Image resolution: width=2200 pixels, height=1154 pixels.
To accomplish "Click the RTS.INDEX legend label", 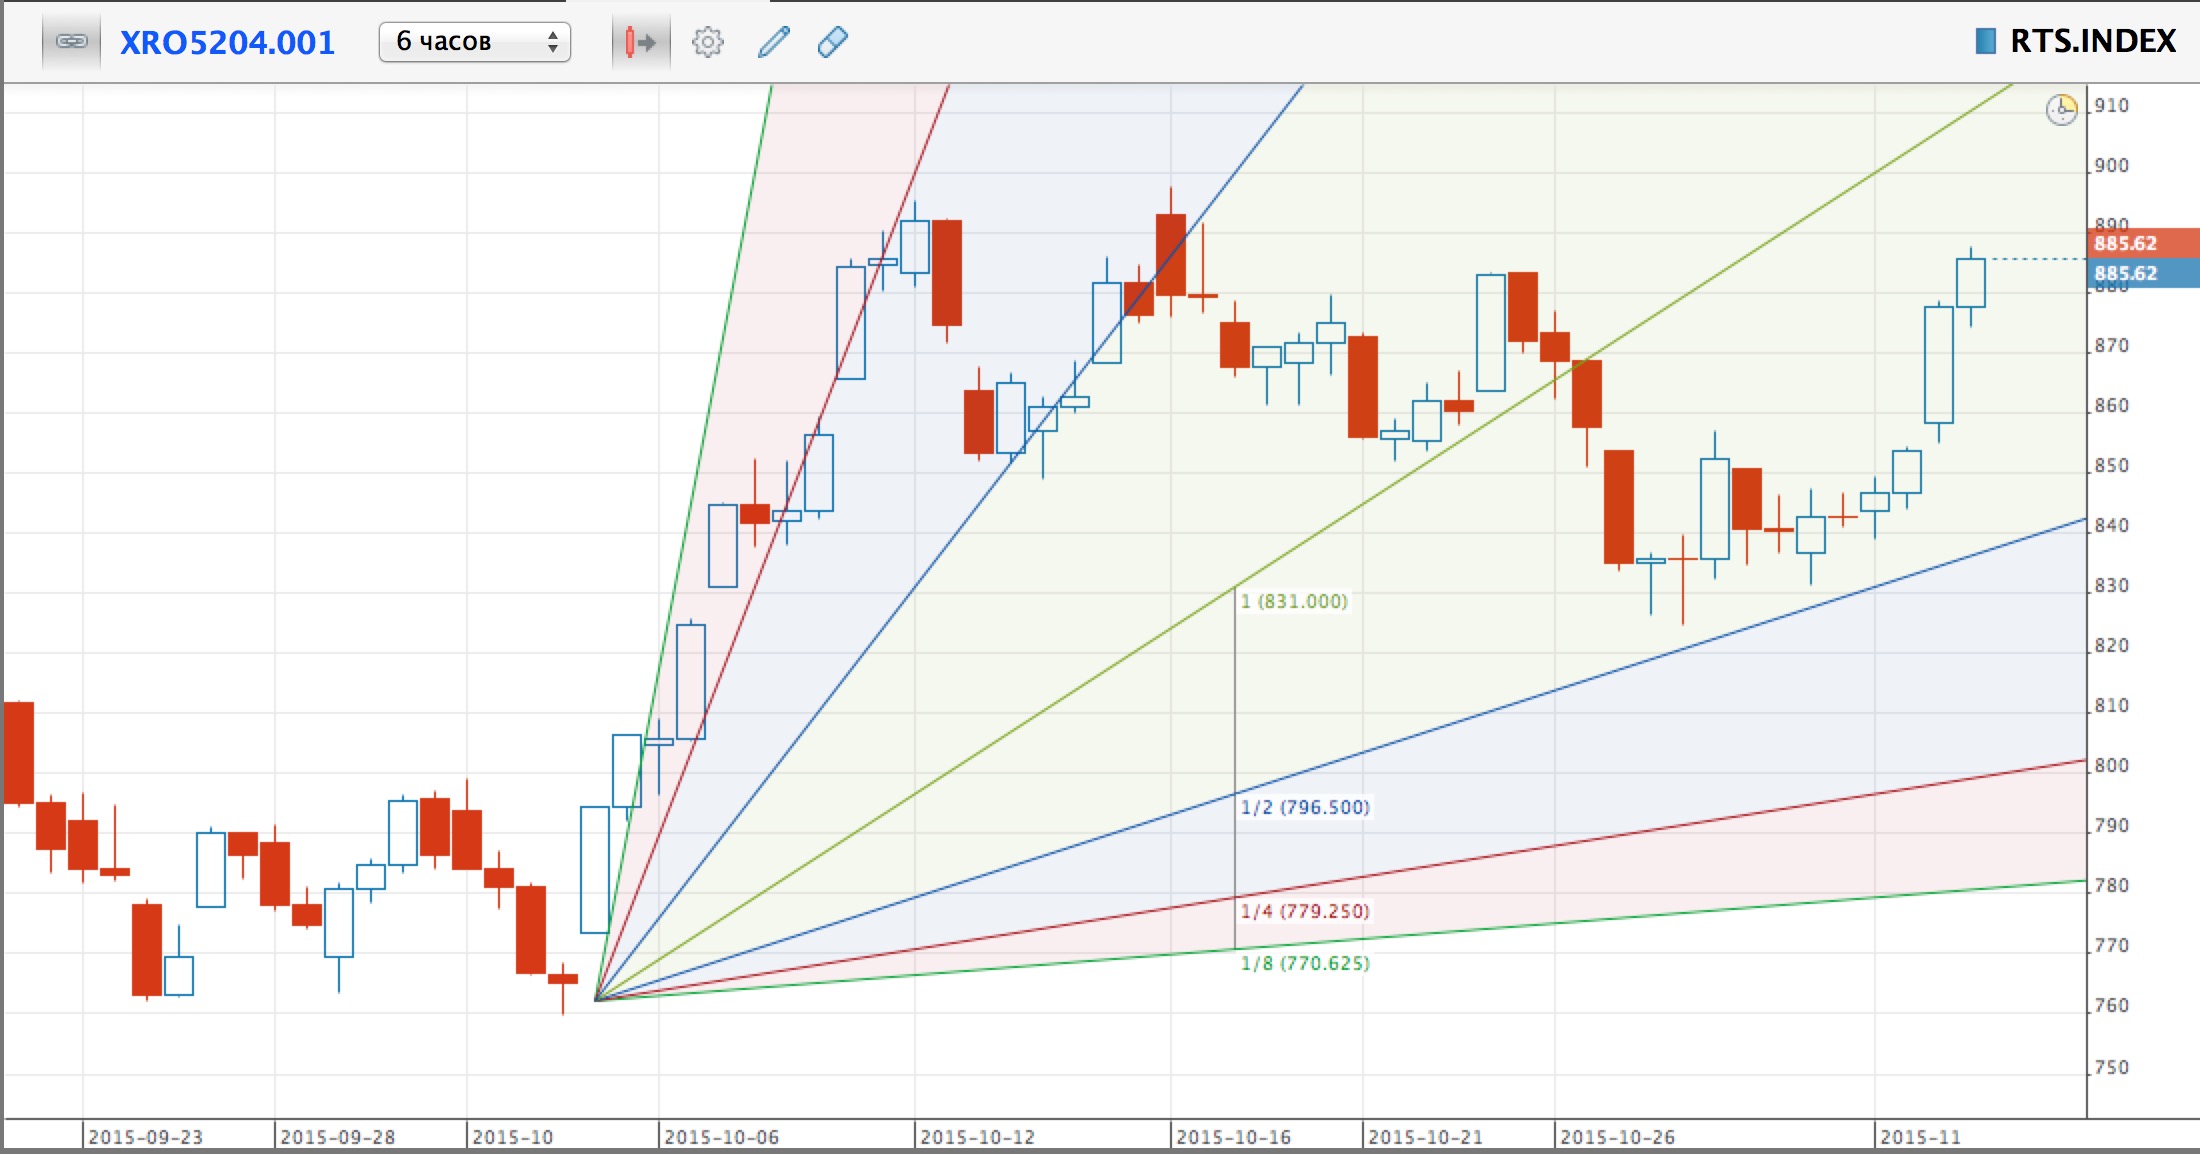I will coord(2092,41).
